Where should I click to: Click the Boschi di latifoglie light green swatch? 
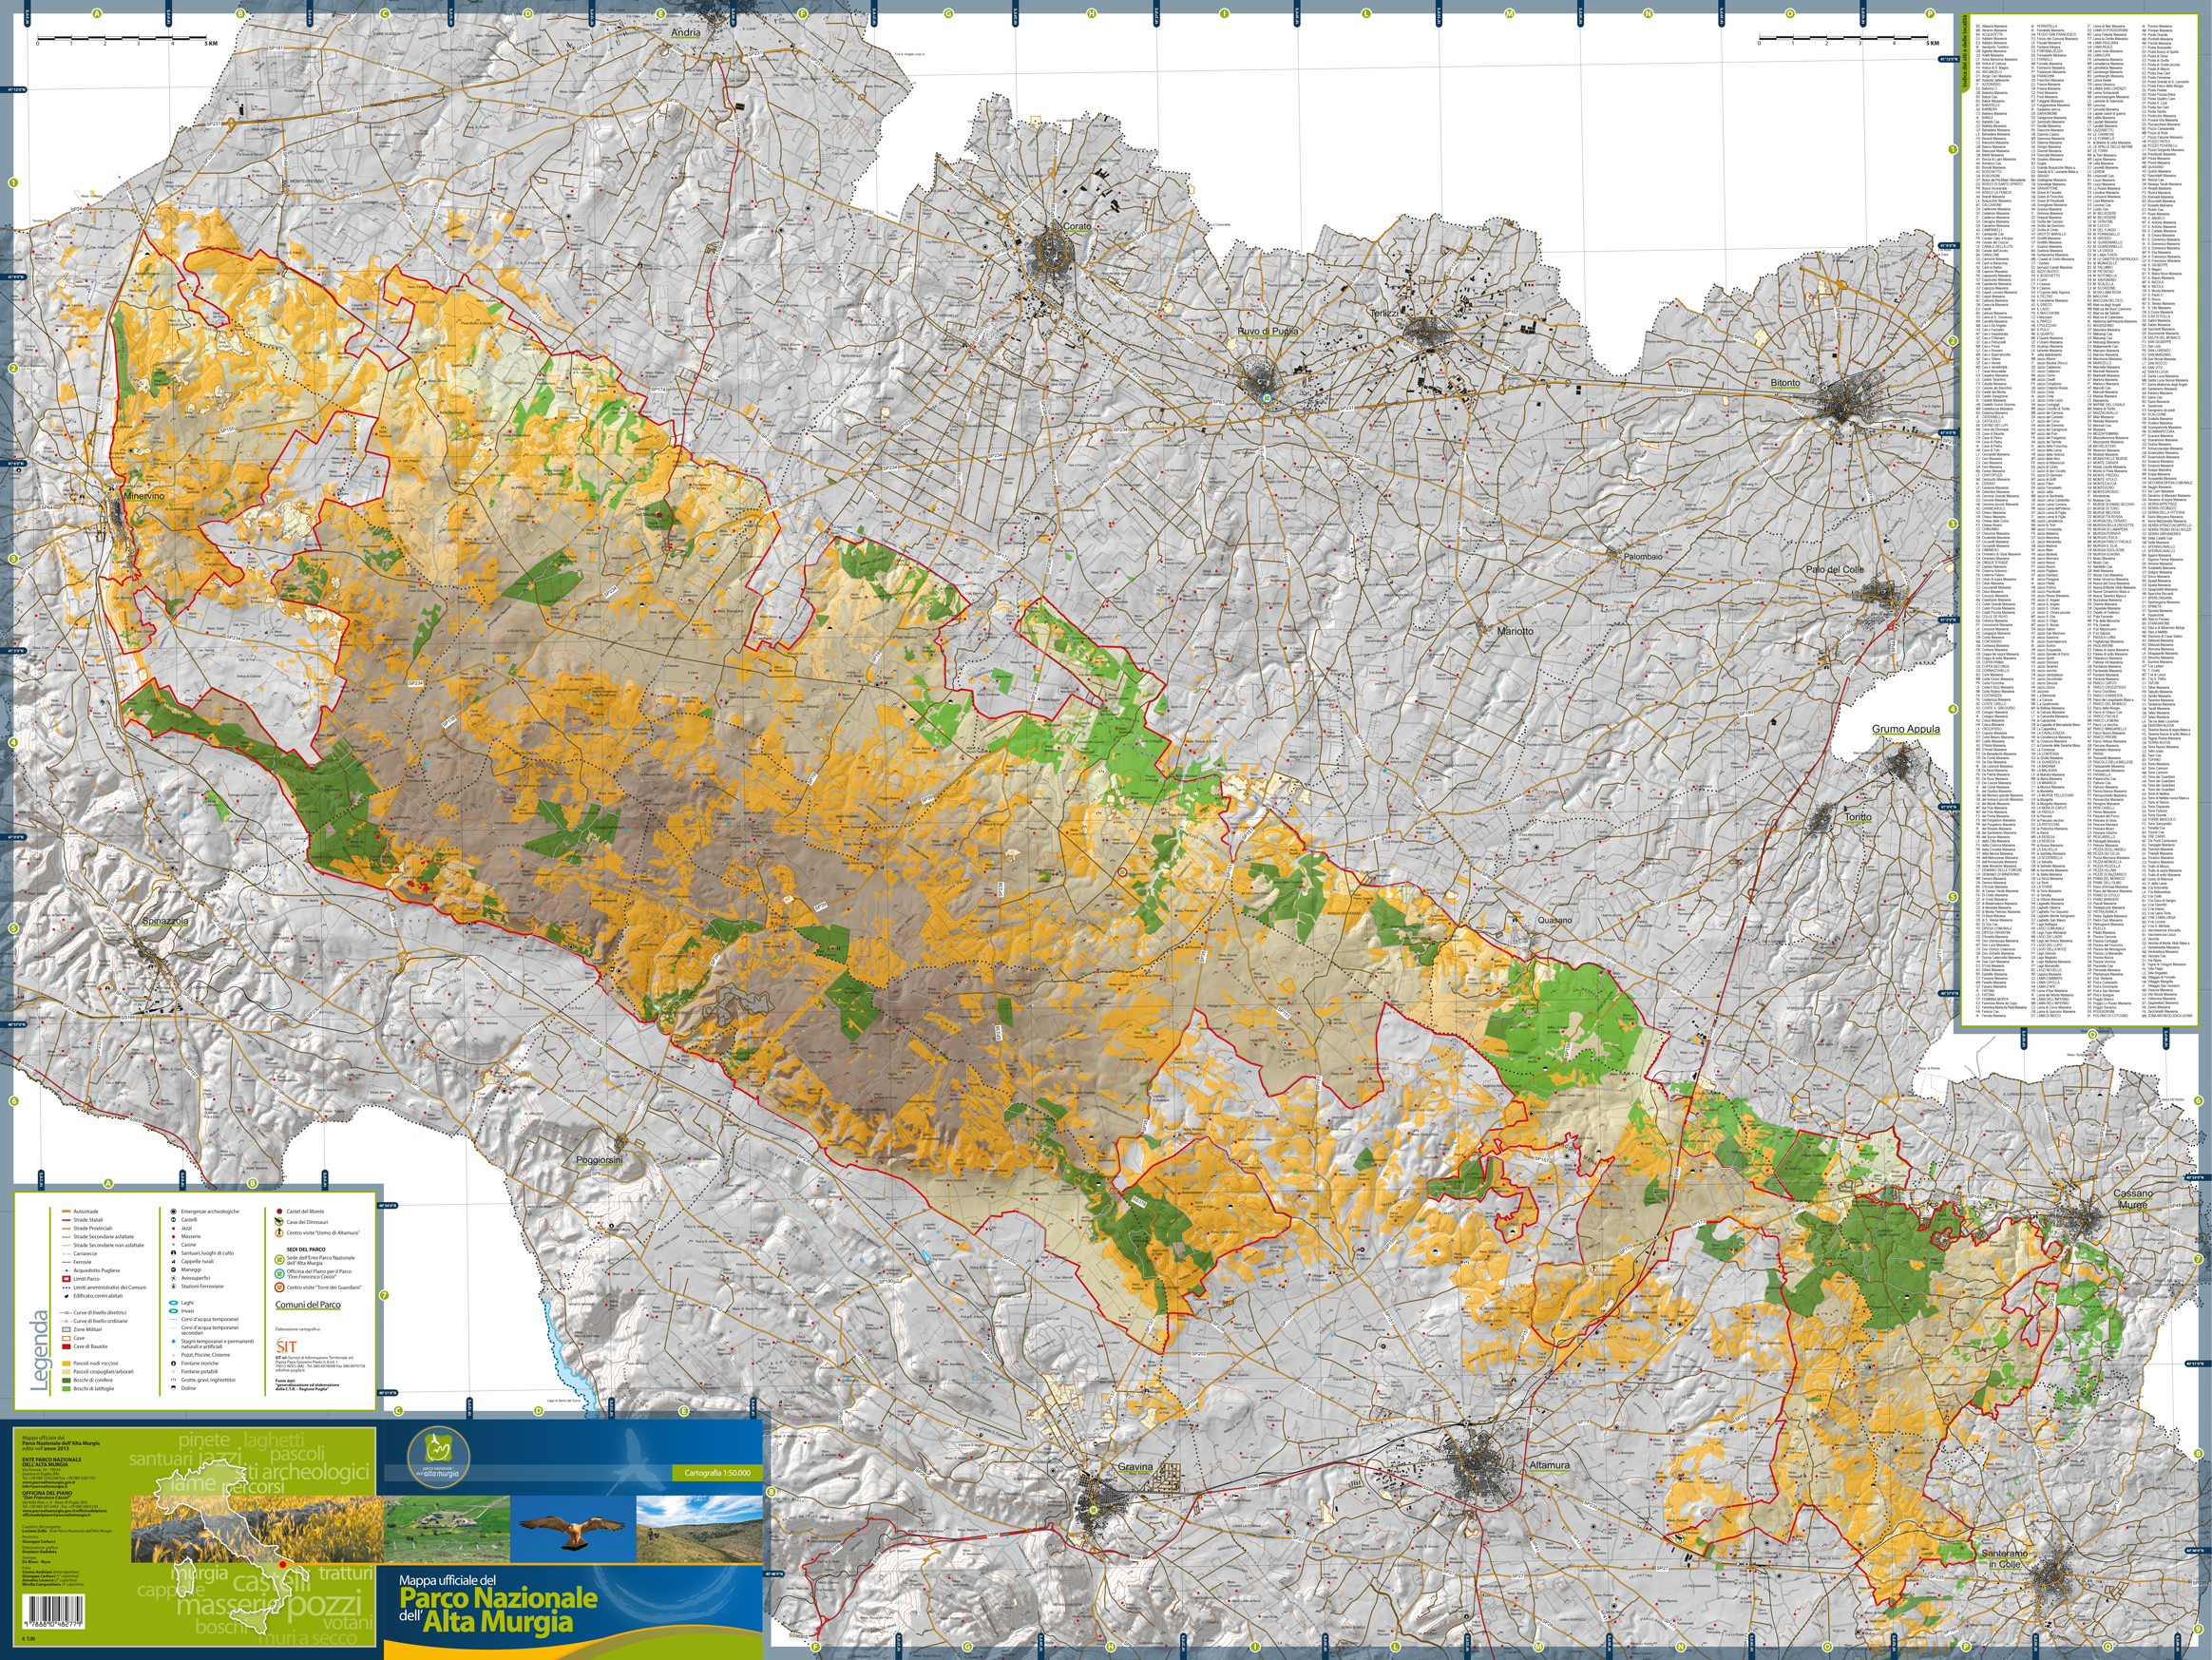tap(66, 1389)
